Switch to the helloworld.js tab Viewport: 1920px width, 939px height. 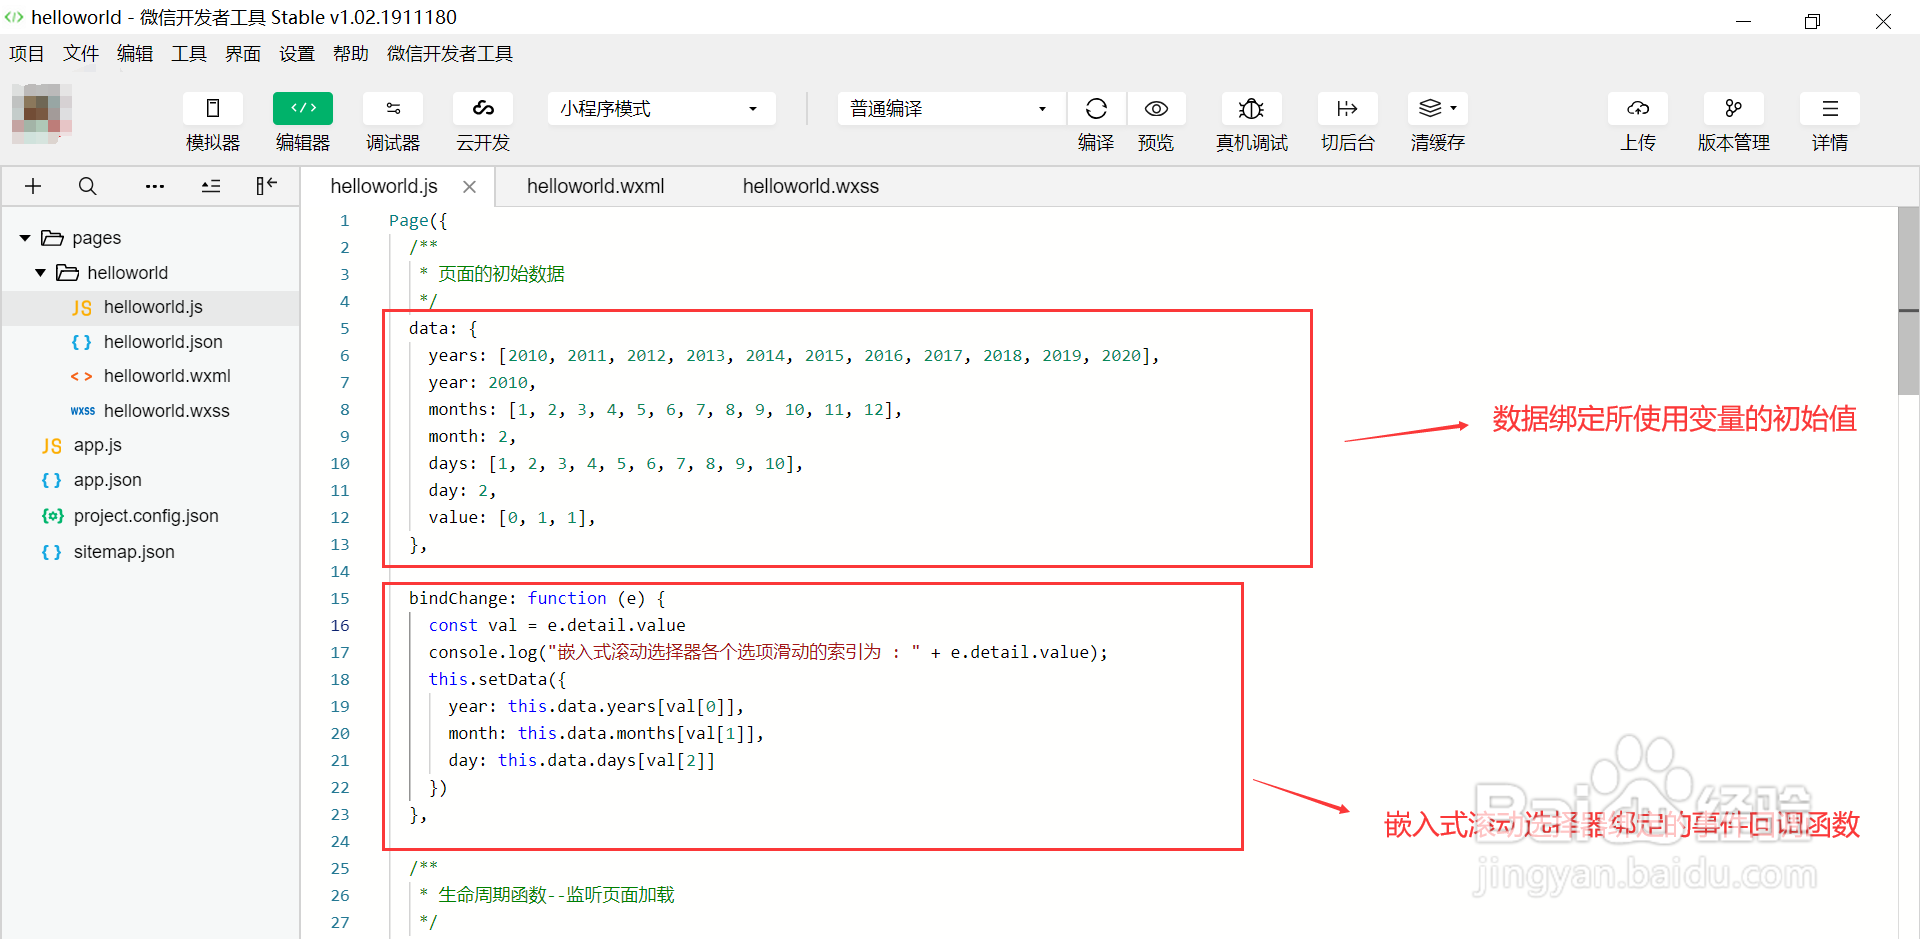[x=384, y=186]
